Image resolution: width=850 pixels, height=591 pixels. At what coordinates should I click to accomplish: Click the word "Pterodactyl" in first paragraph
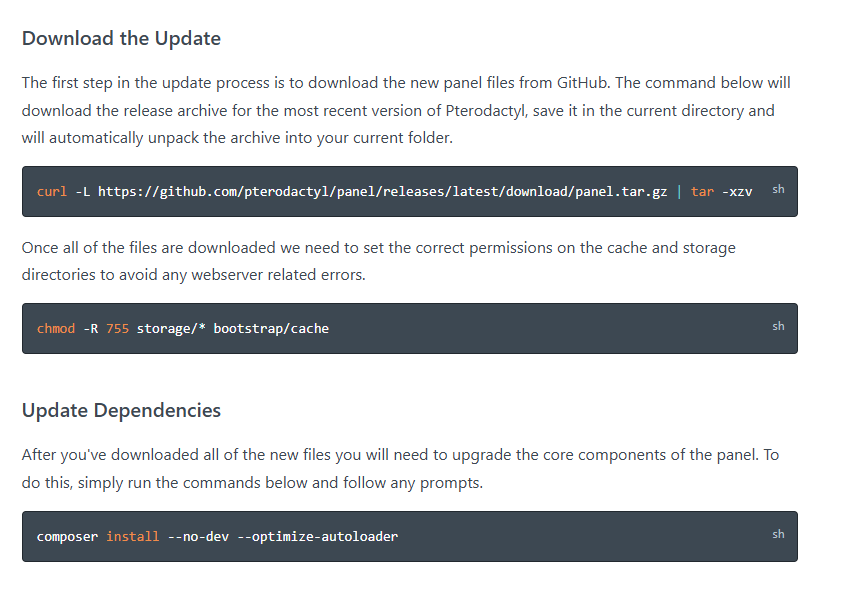486,111
